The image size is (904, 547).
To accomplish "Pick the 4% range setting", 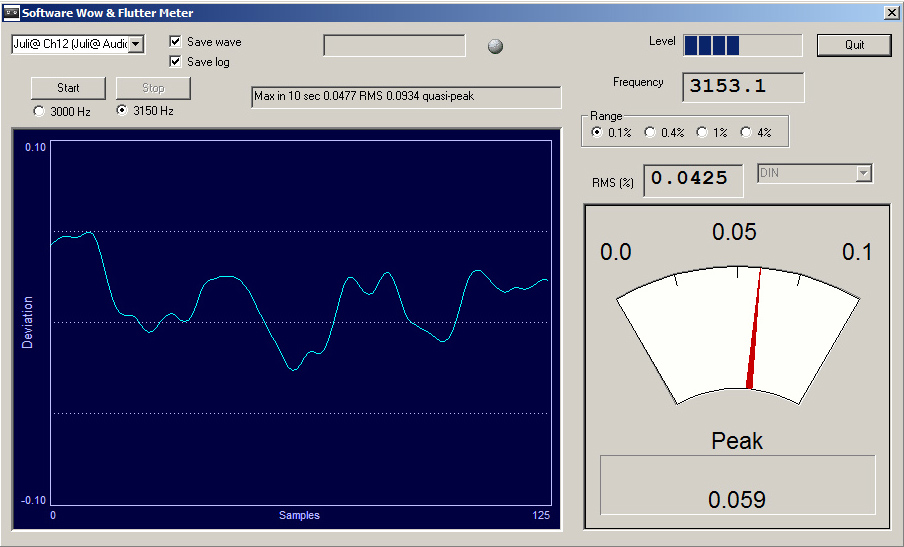I will [746, 132].
